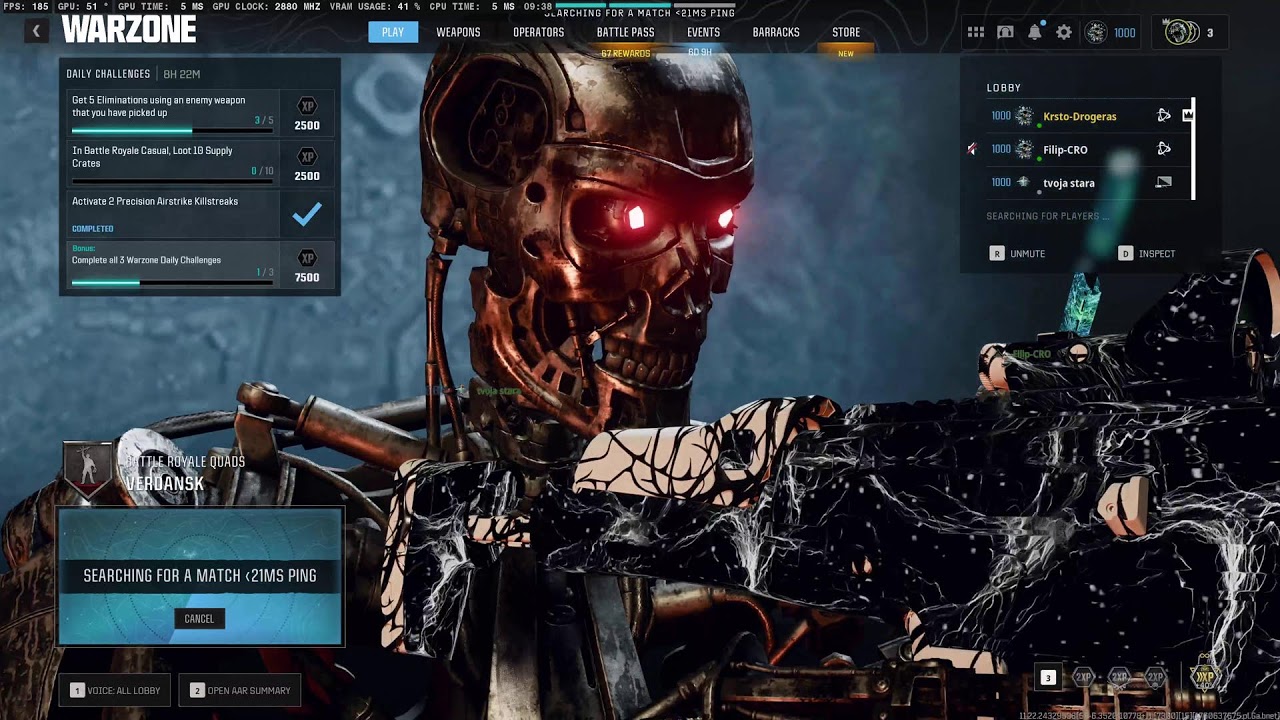Switch to the Operators tab
1280x720 pixels.
pos(538,32)
